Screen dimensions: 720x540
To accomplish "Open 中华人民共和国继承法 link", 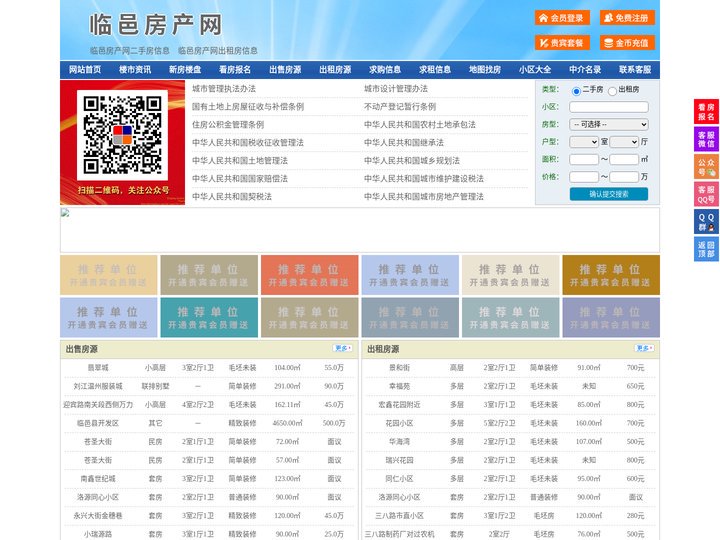I will [404, 142].
